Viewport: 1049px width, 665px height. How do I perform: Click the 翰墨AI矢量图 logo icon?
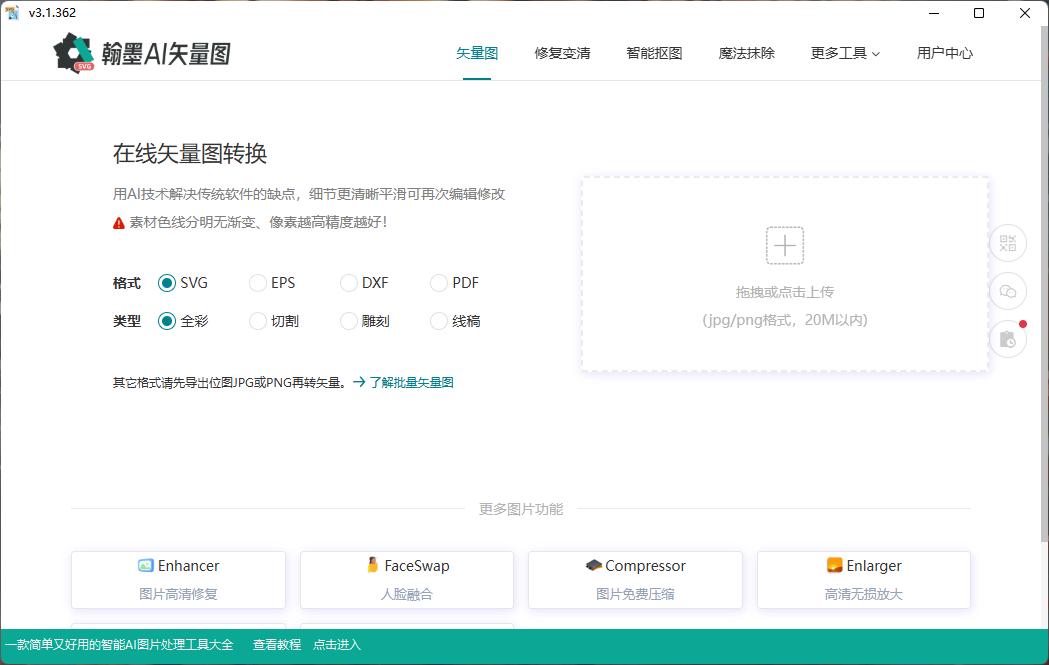[x=72, y=52]
